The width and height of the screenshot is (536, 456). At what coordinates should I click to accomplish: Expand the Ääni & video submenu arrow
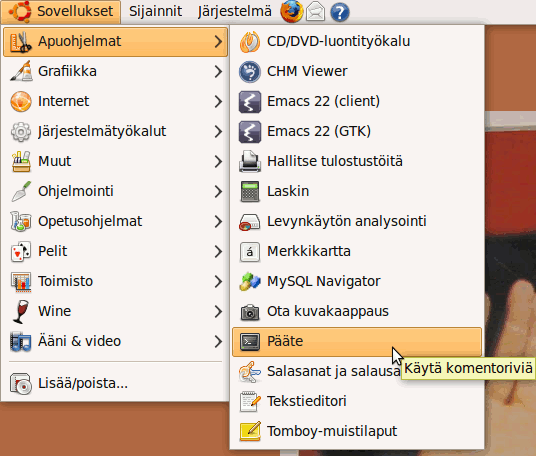pyautogui.click(x=218, y=341)
